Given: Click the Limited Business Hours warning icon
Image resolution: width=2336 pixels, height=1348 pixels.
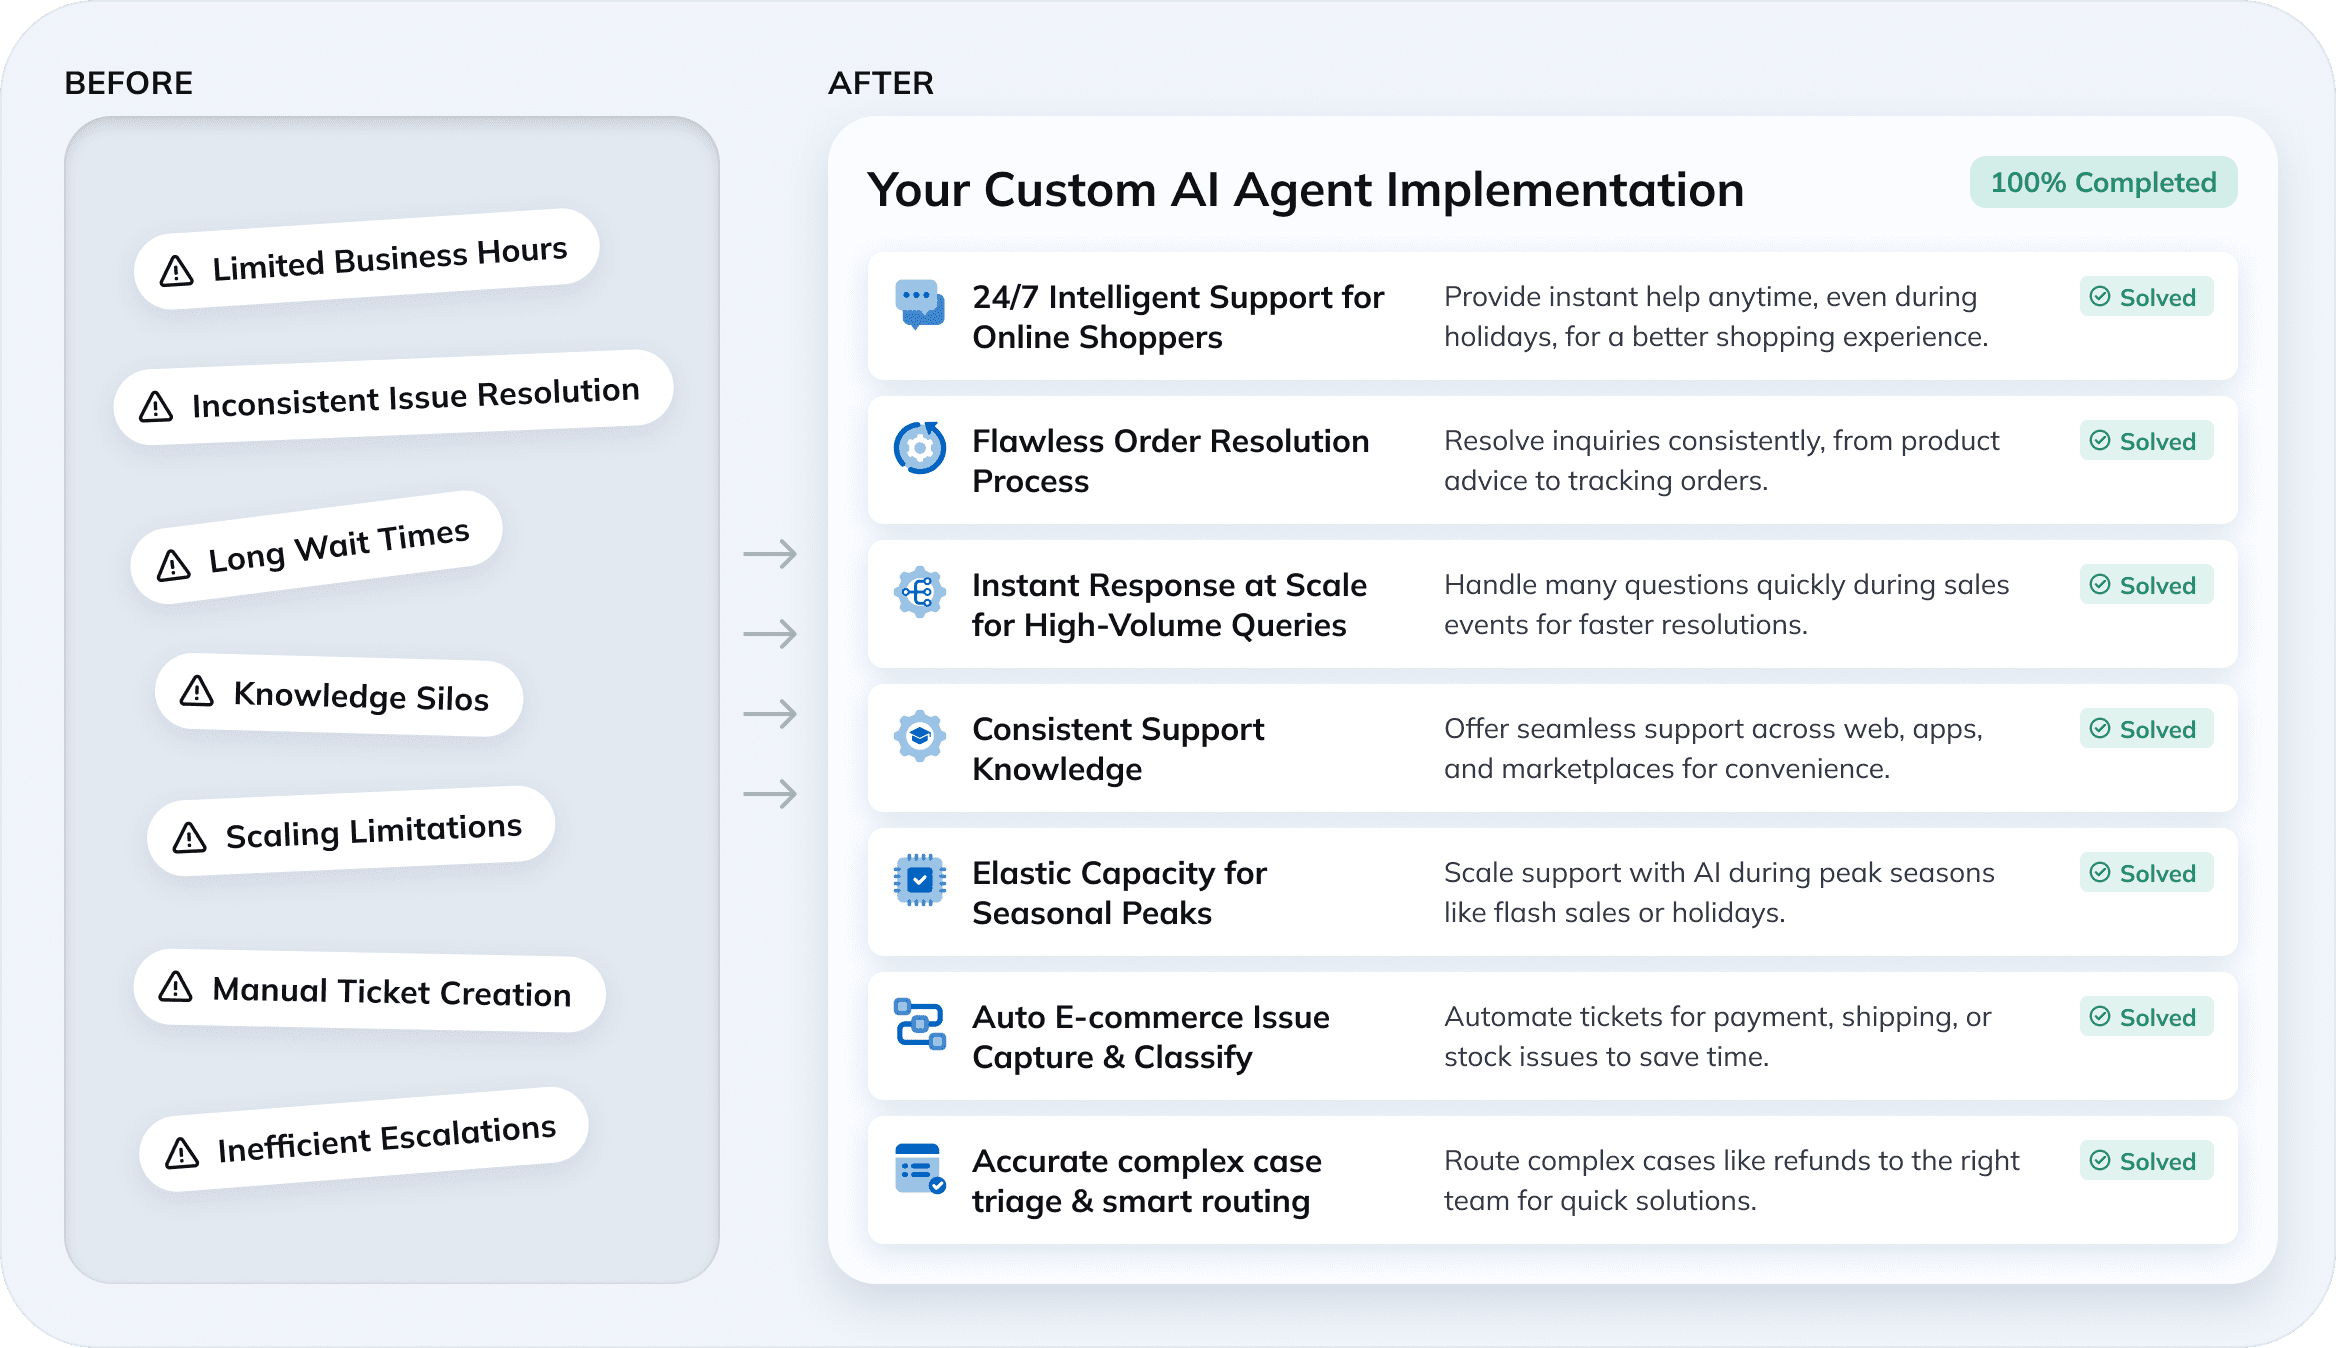Looking at the screenshot, I should tap(177, 271).
